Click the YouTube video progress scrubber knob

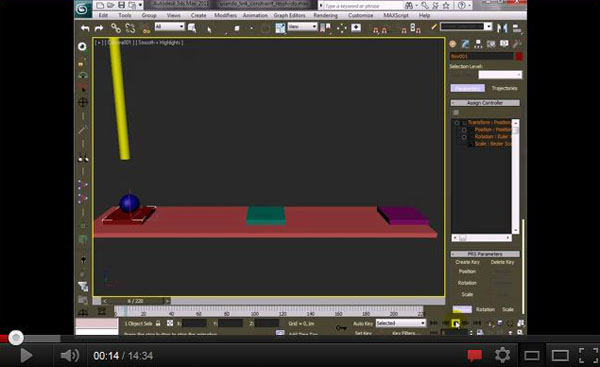(x=16, y=338)
